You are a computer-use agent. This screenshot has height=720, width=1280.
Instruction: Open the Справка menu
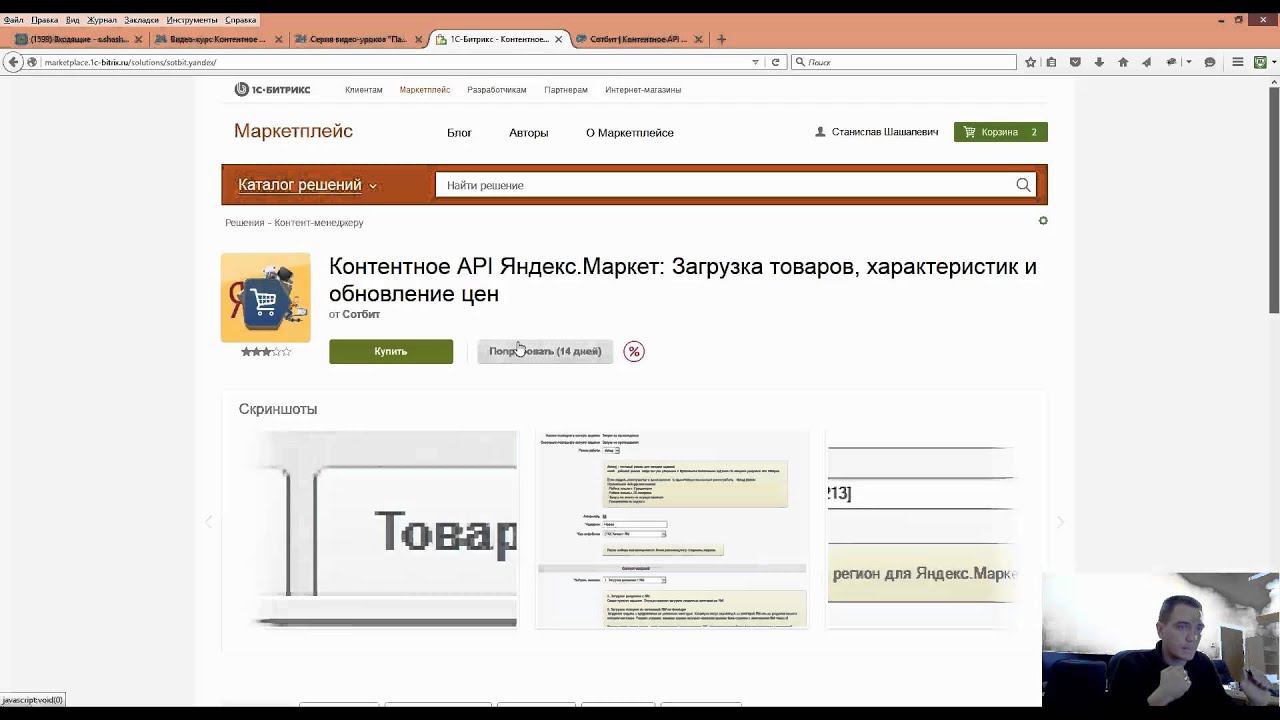click(x=240, y=20)
